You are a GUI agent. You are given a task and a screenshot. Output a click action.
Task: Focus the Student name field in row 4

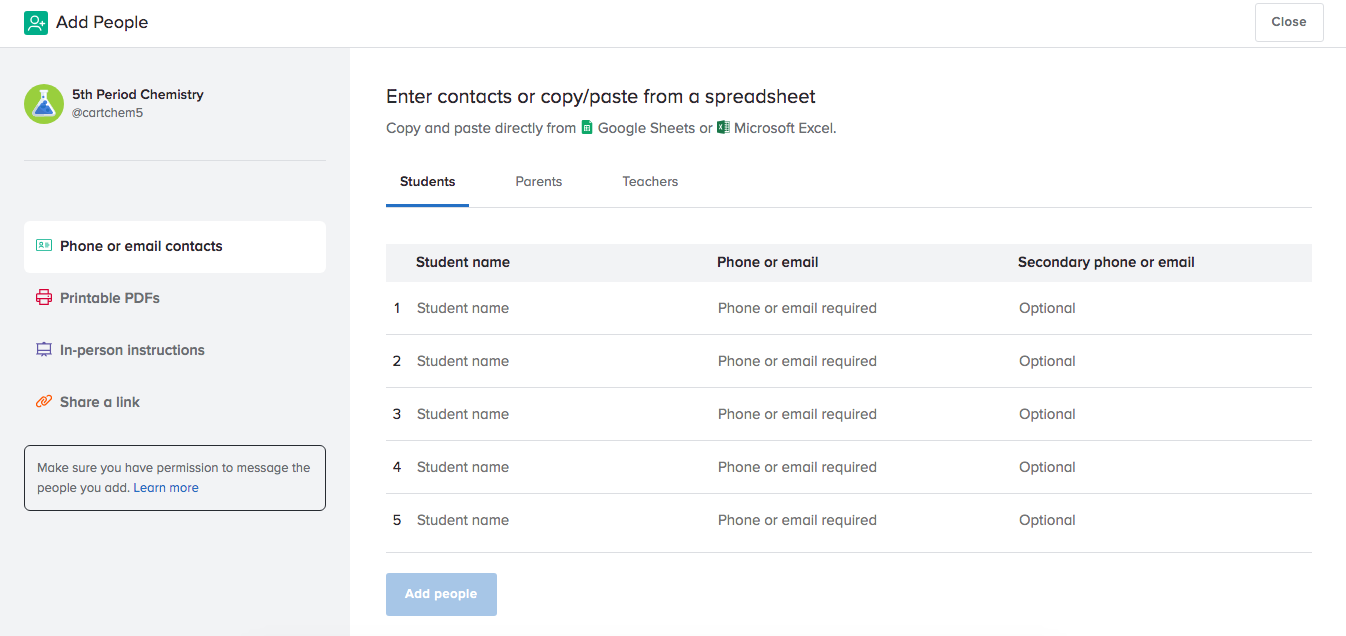point(558,467)
